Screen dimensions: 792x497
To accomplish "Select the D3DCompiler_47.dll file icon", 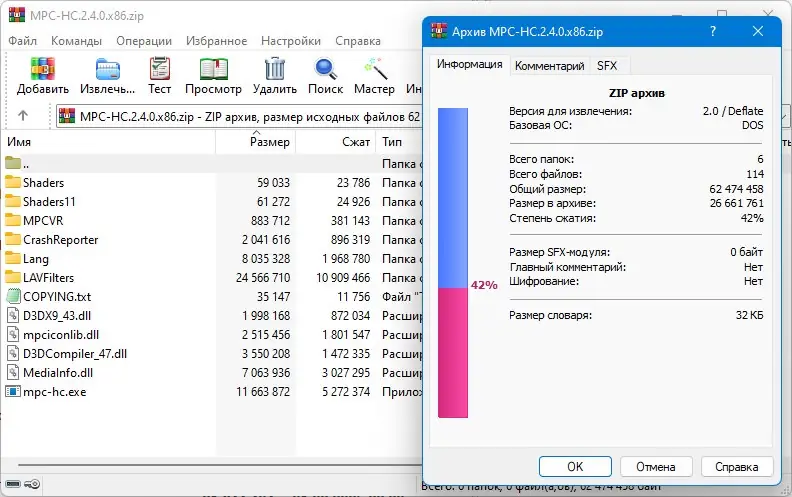I will coord(13,354).
